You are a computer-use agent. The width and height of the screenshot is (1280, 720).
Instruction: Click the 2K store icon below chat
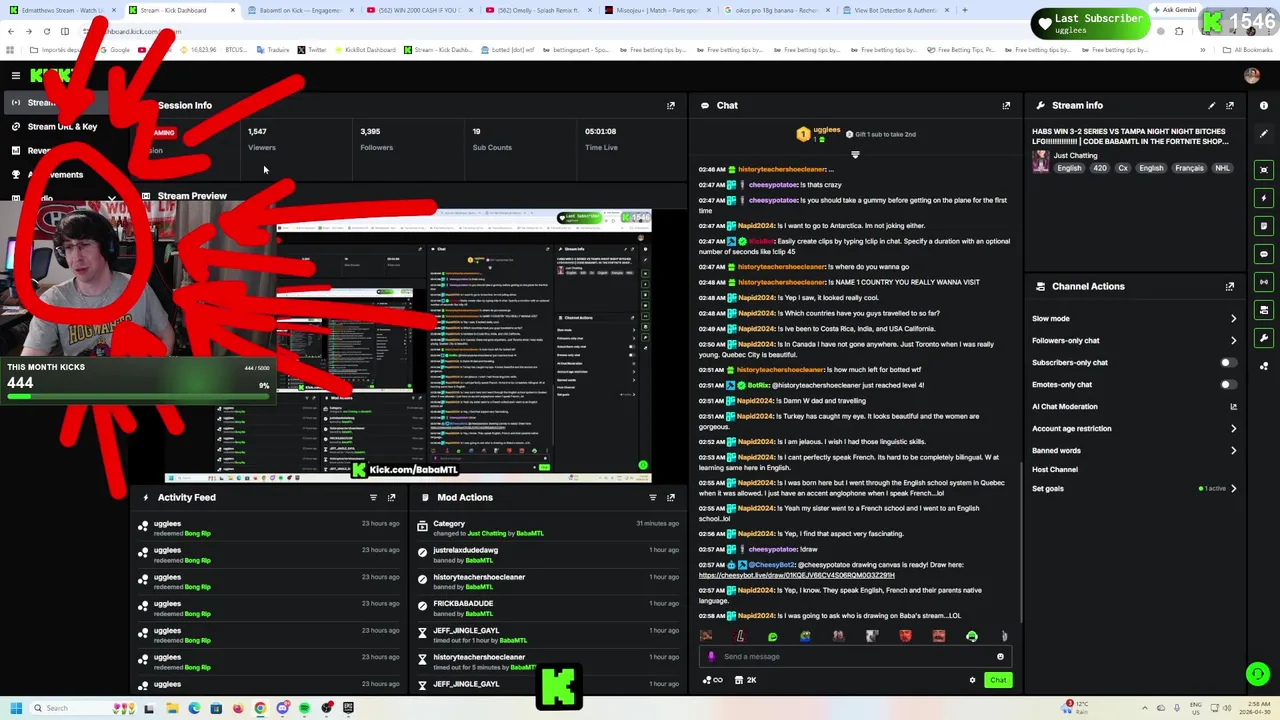click(x=745, y=680)
